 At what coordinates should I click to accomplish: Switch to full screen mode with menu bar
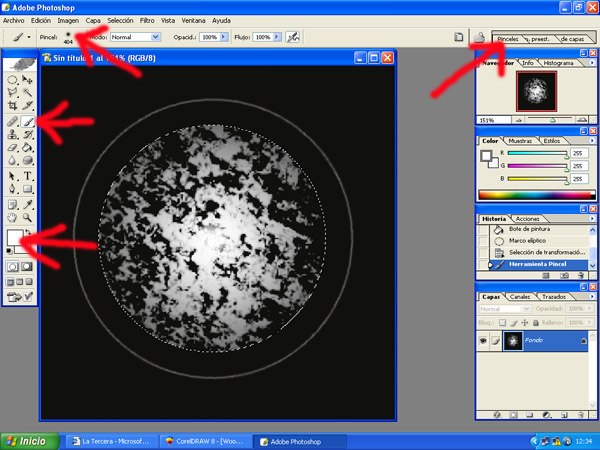(x=20, y=282)
